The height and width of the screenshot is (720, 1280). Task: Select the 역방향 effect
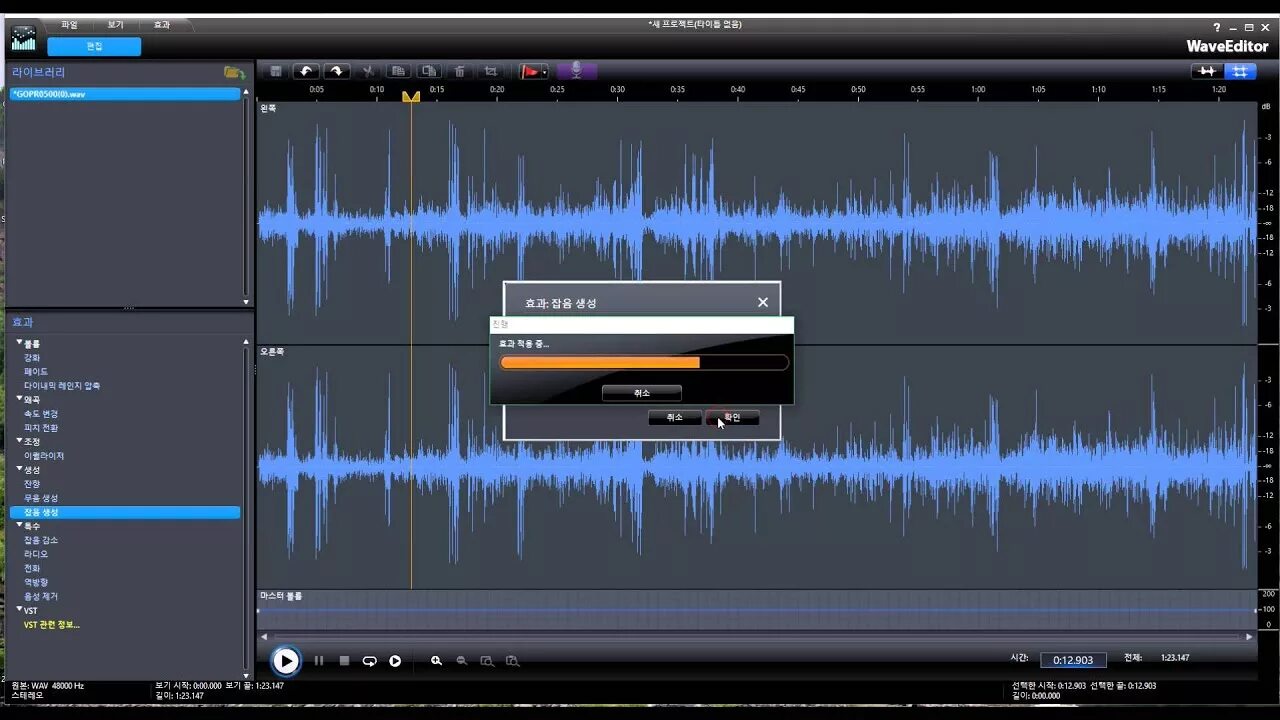coord(36,582)
